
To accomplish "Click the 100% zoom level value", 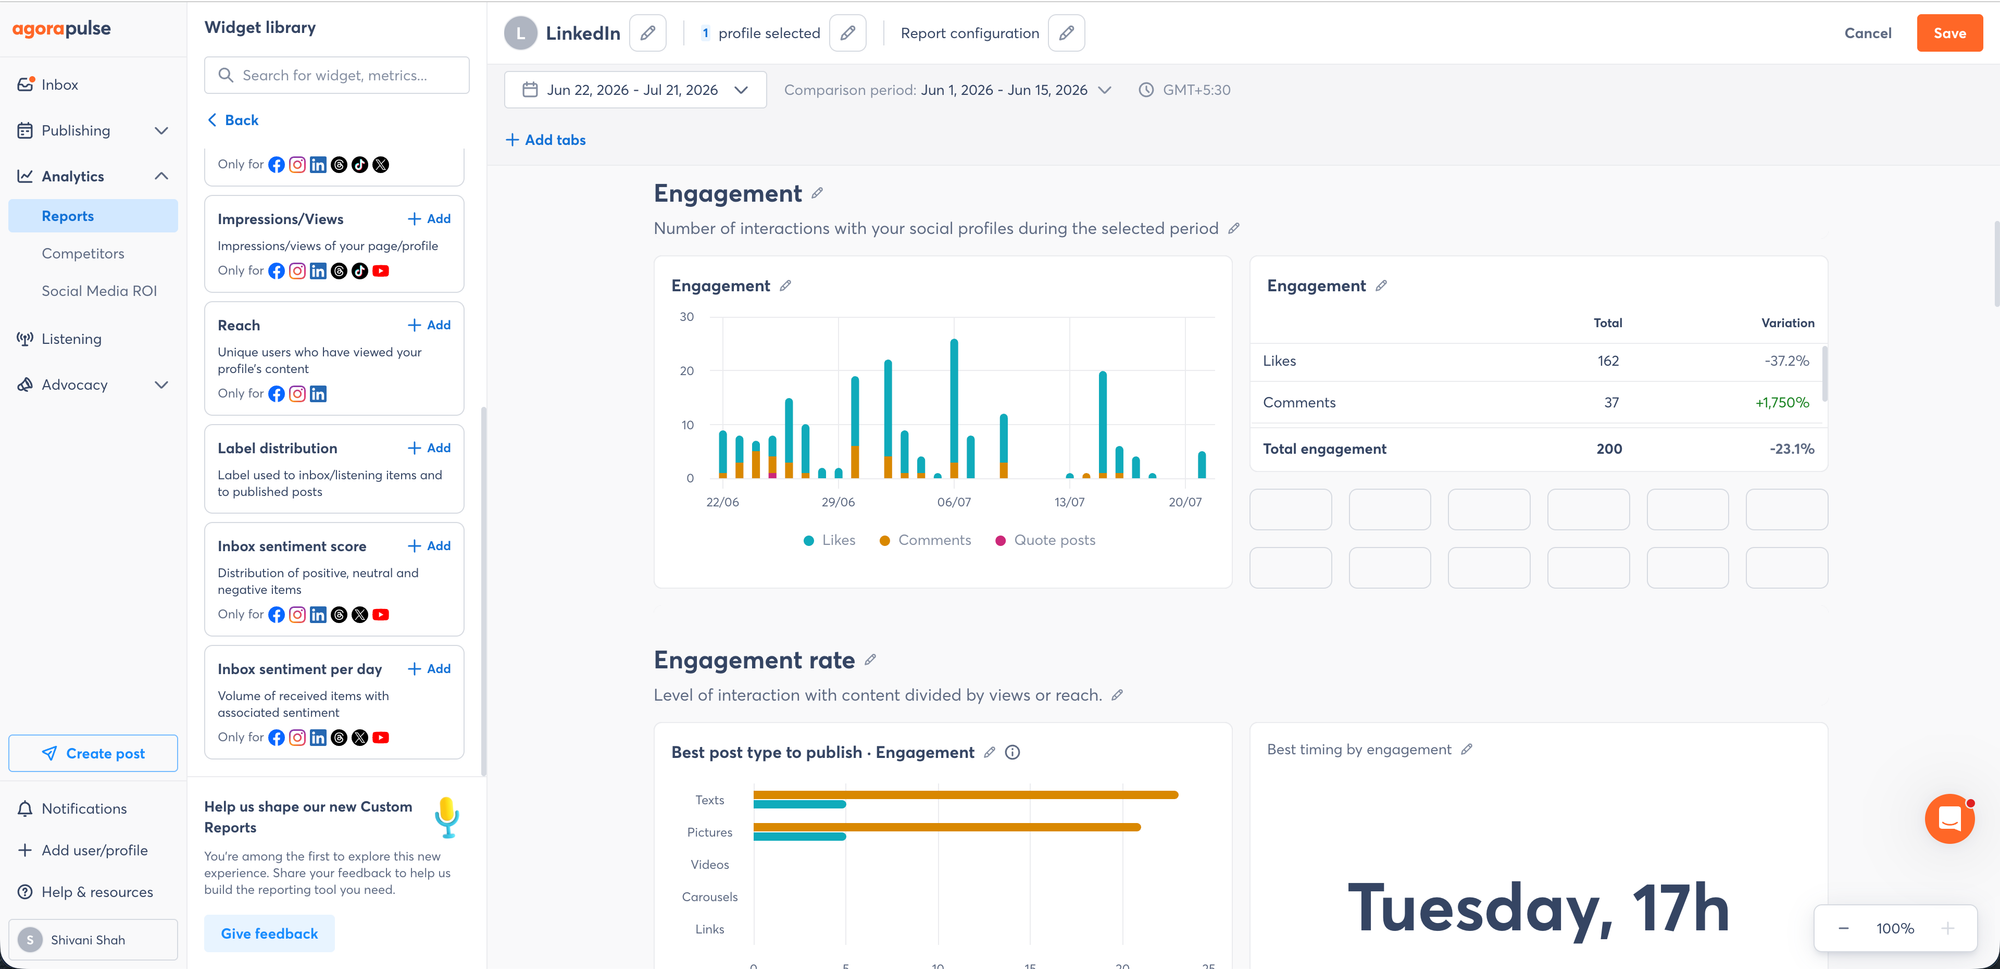I will pyautogui.click(x=1895, y=929).
